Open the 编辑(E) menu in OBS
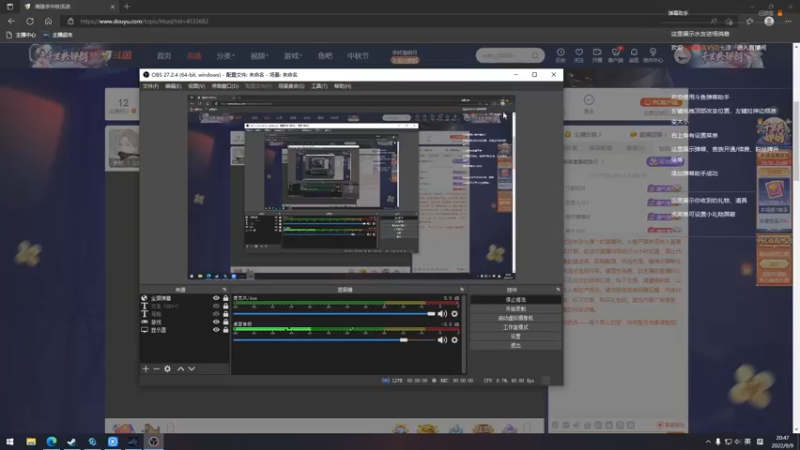 pyautogui.click(x=173, y=86)
